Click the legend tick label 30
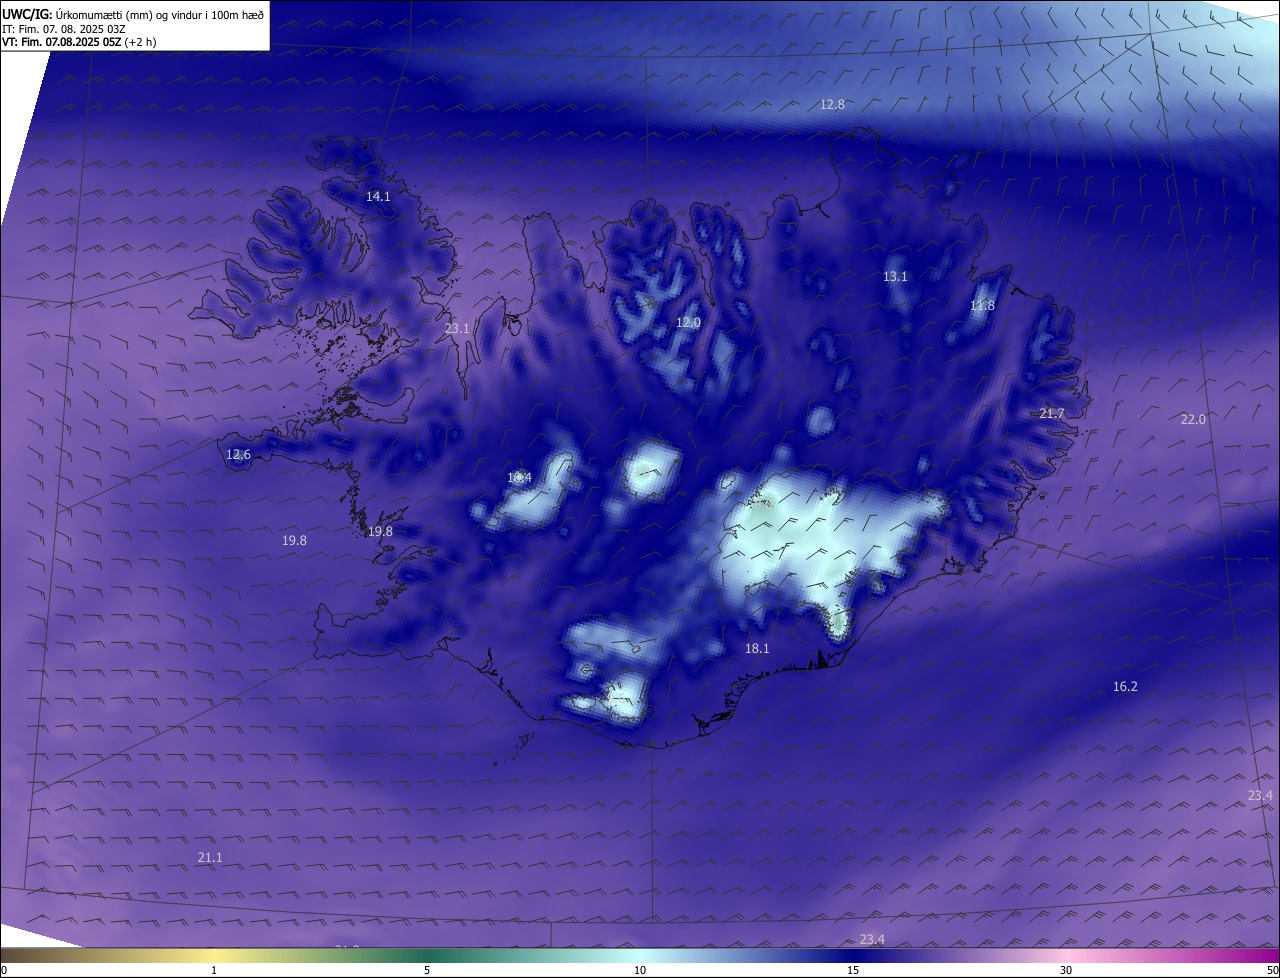 (x=1066, y=970)
